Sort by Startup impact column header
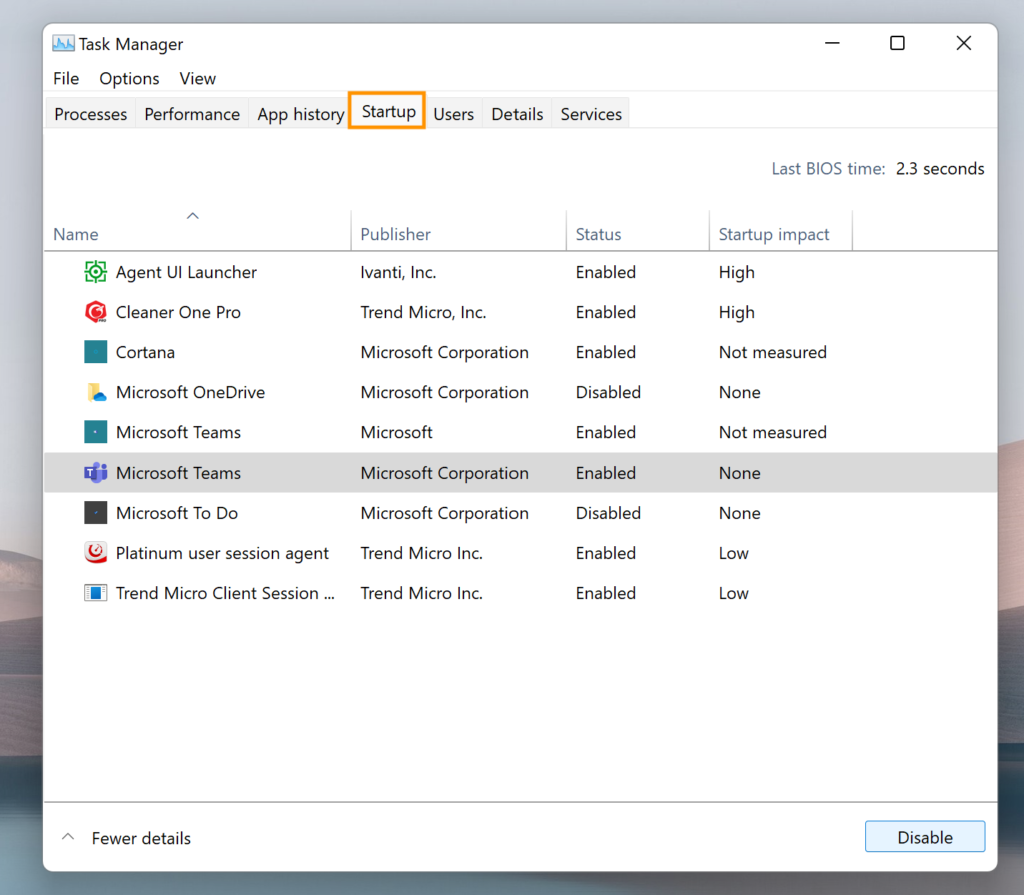 tap(774, 234)
